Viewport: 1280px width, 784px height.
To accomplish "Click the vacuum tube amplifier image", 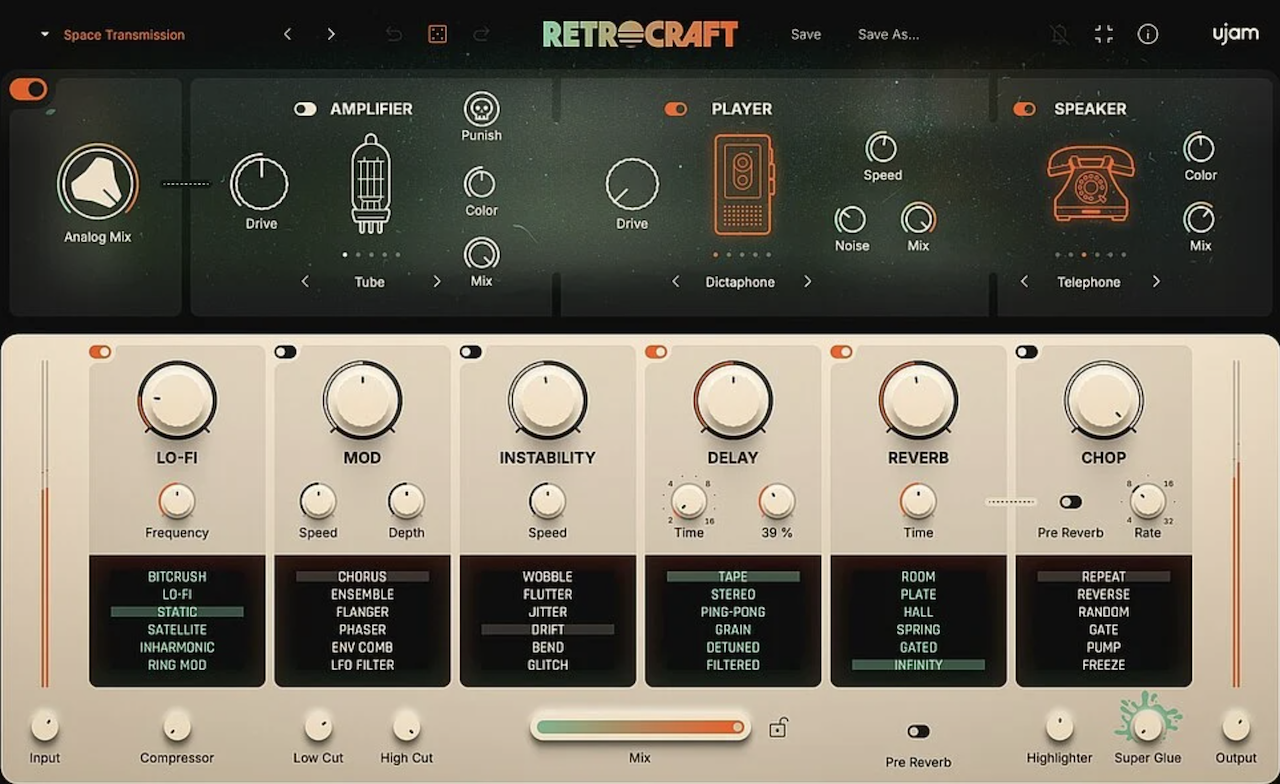I will coord(369,183).
